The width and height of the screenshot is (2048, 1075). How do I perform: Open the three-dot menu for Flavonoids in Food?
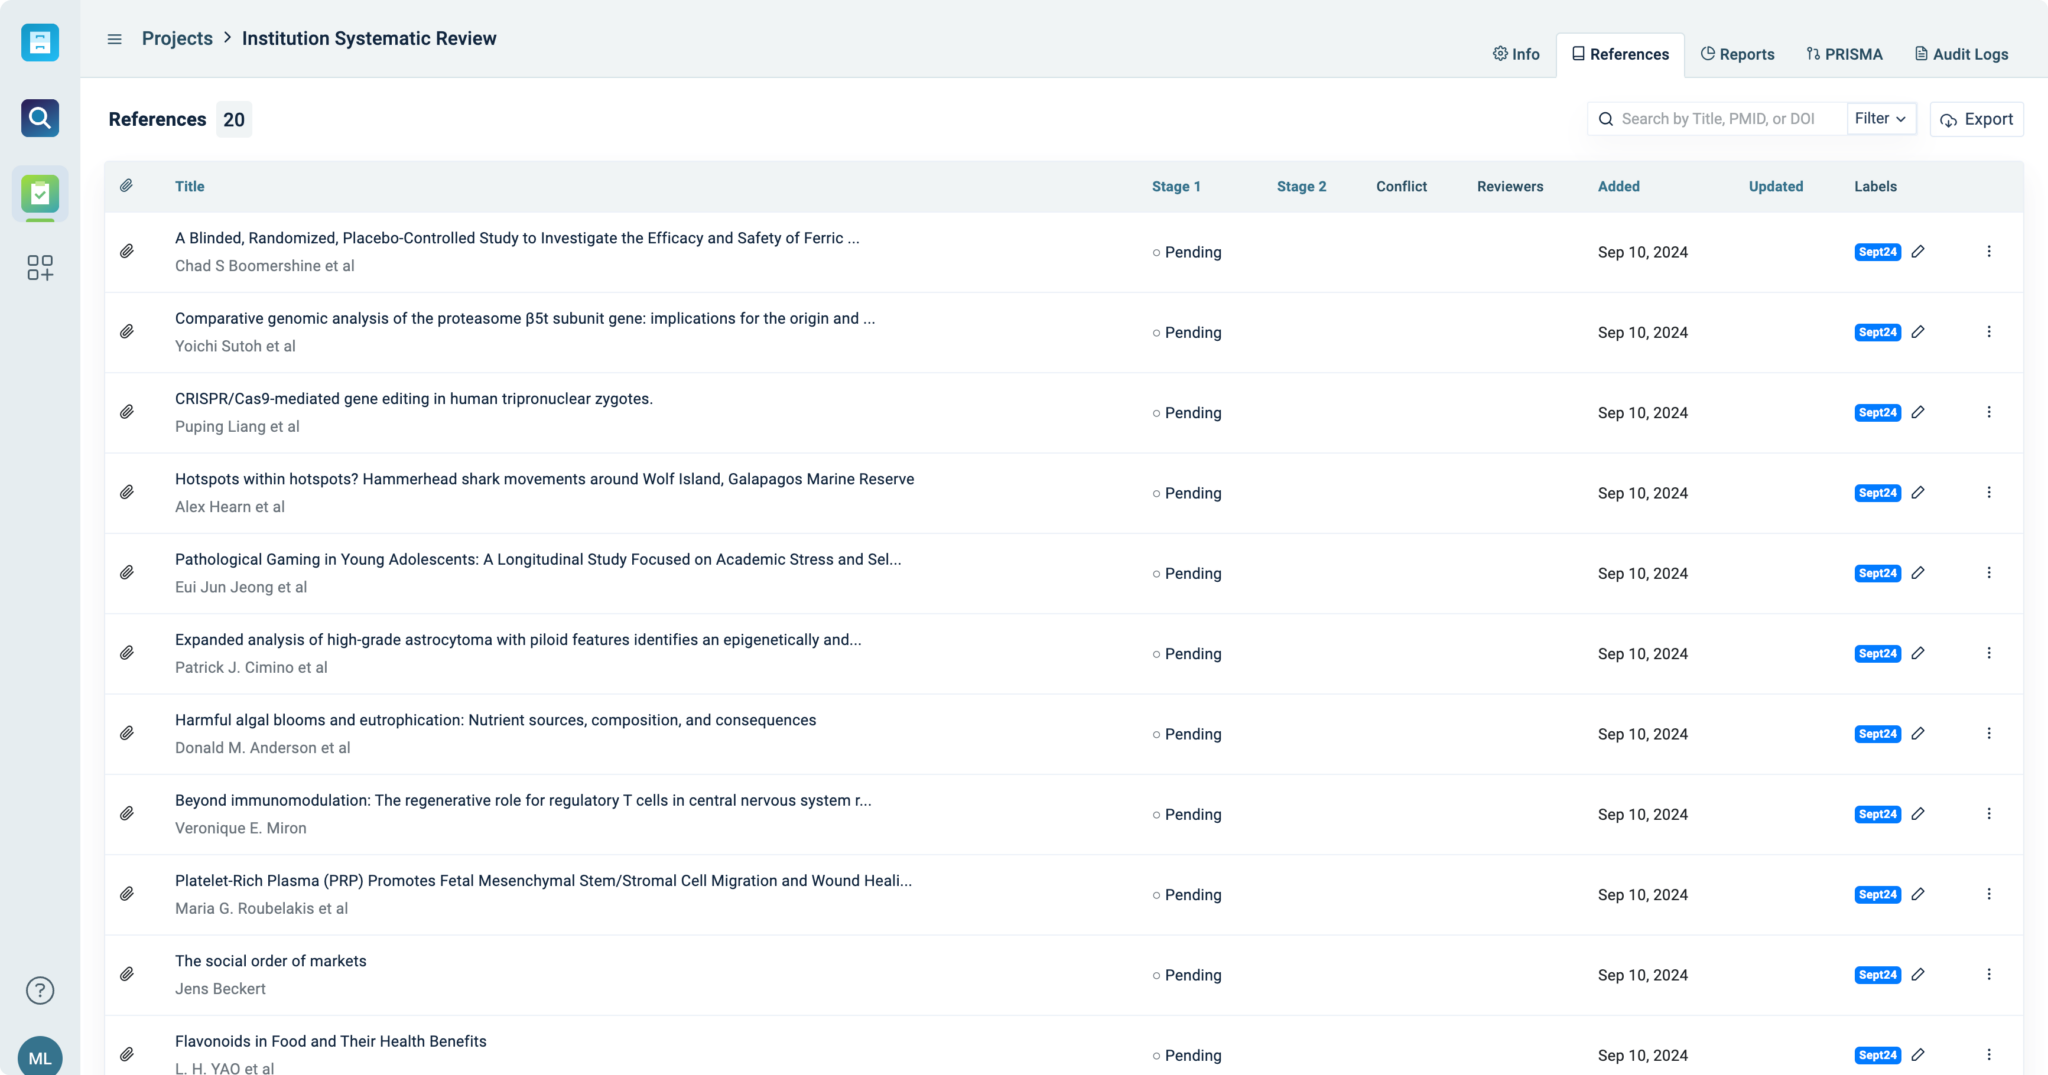1988,1055
